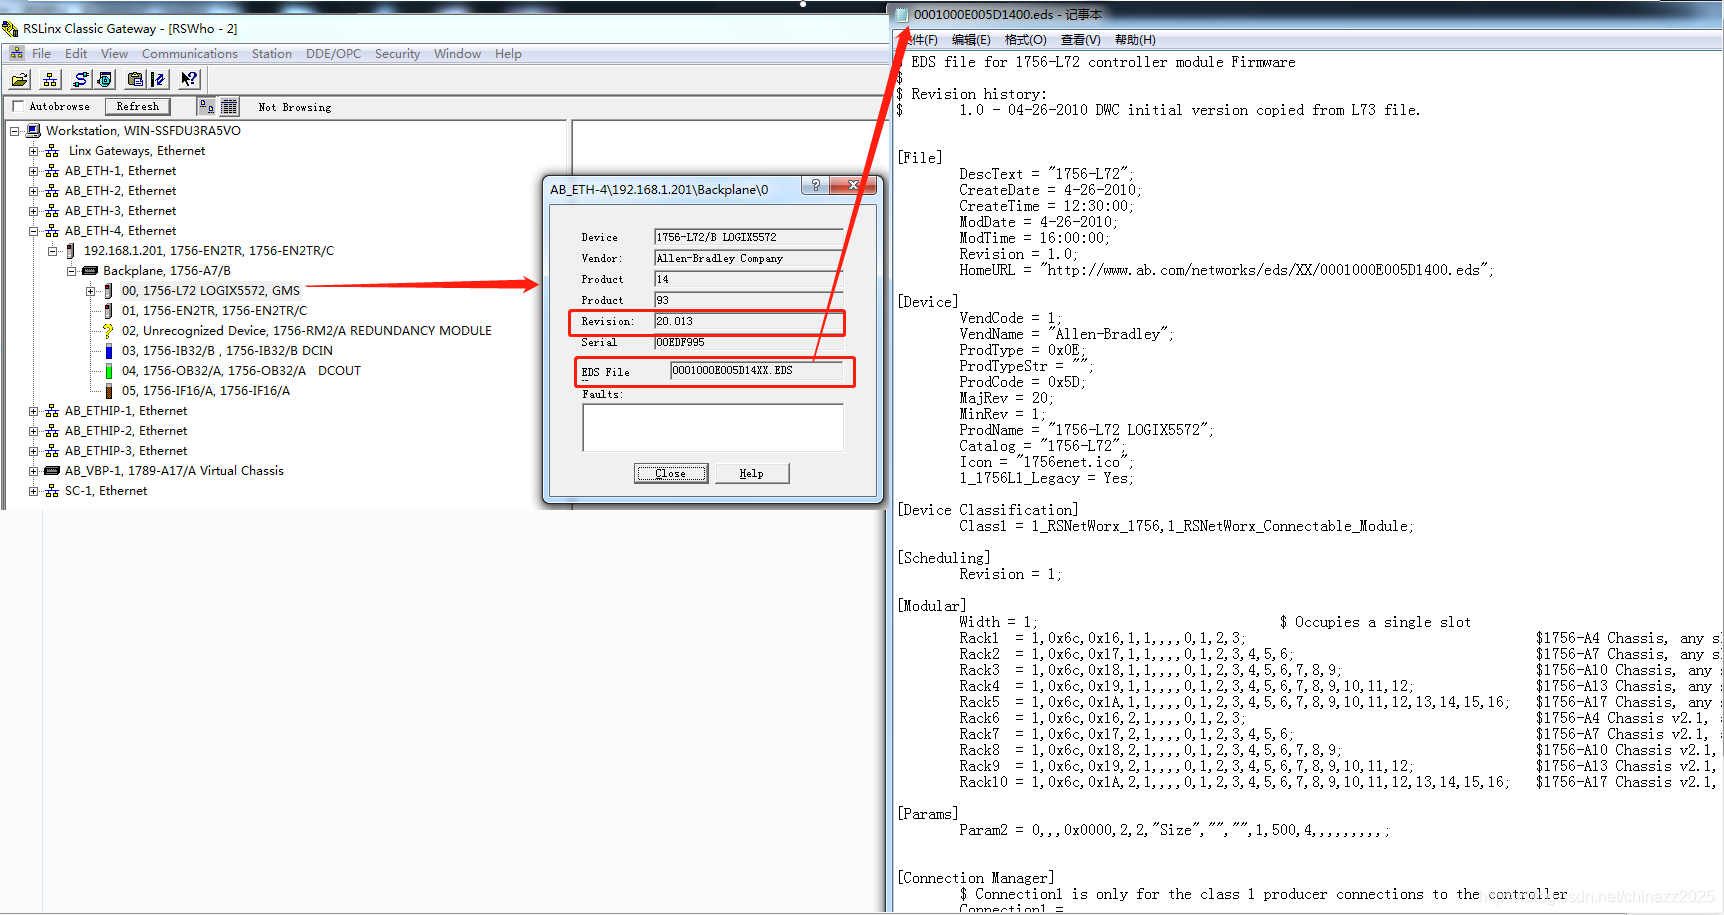Expand the AB_ETH-1 Ethernet node
The height and width of the screenshot is (915, 1724).
click(x=33, y=171)
